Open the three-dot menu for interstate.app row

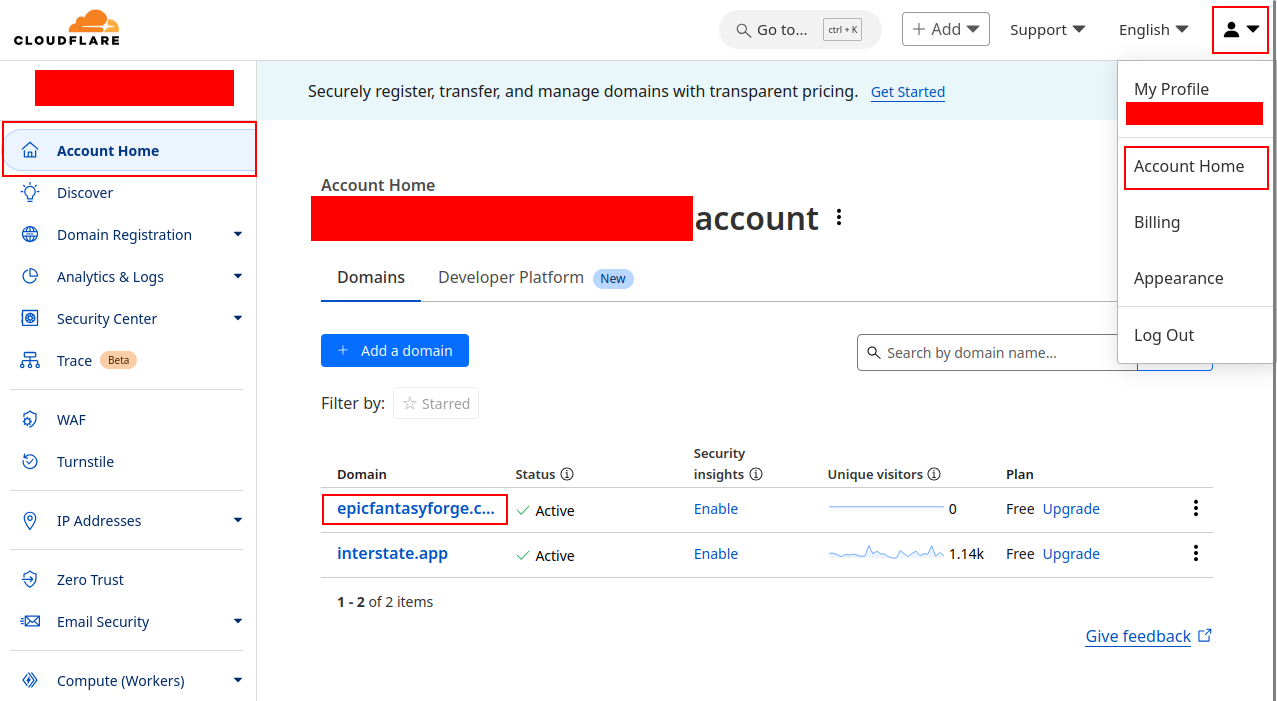pyautogui.click(x=1195, y=553)
